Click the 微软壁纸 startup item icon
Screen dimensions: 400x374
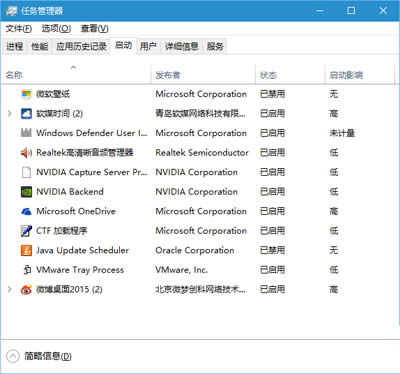click(x=26, y=94)
